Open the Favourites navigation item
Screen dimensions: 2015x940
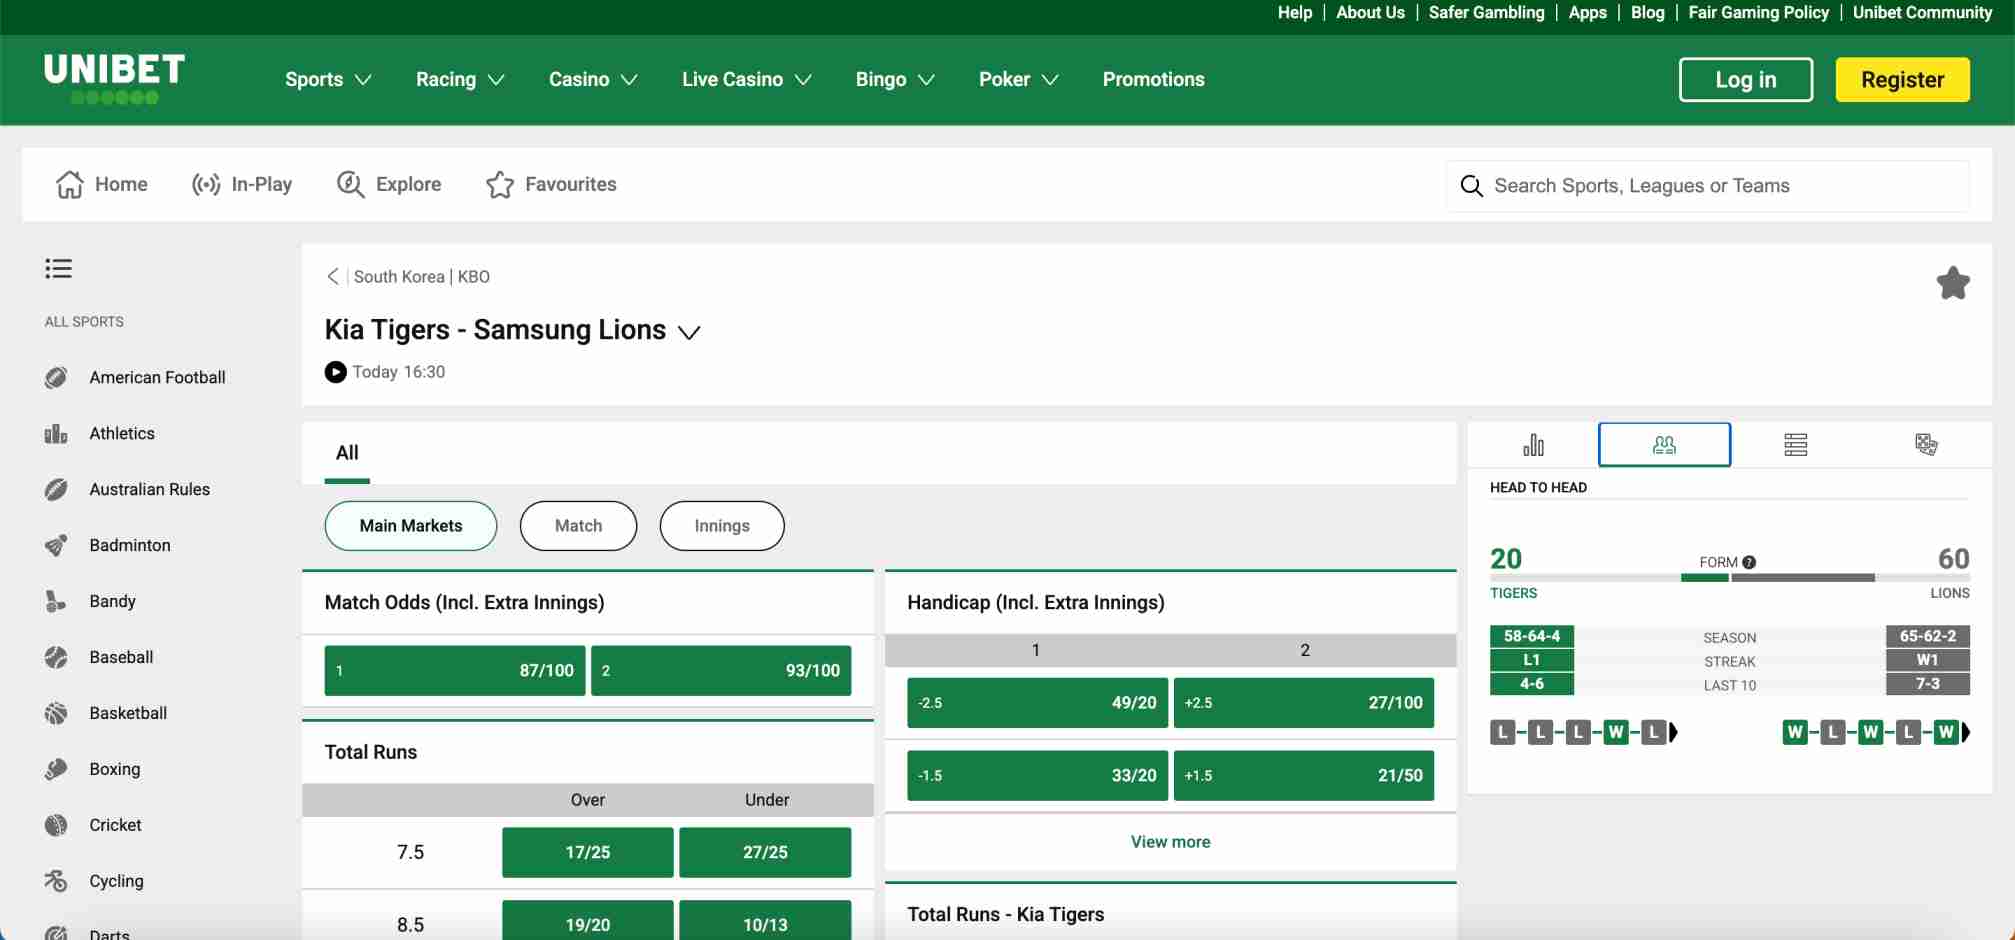551,184
